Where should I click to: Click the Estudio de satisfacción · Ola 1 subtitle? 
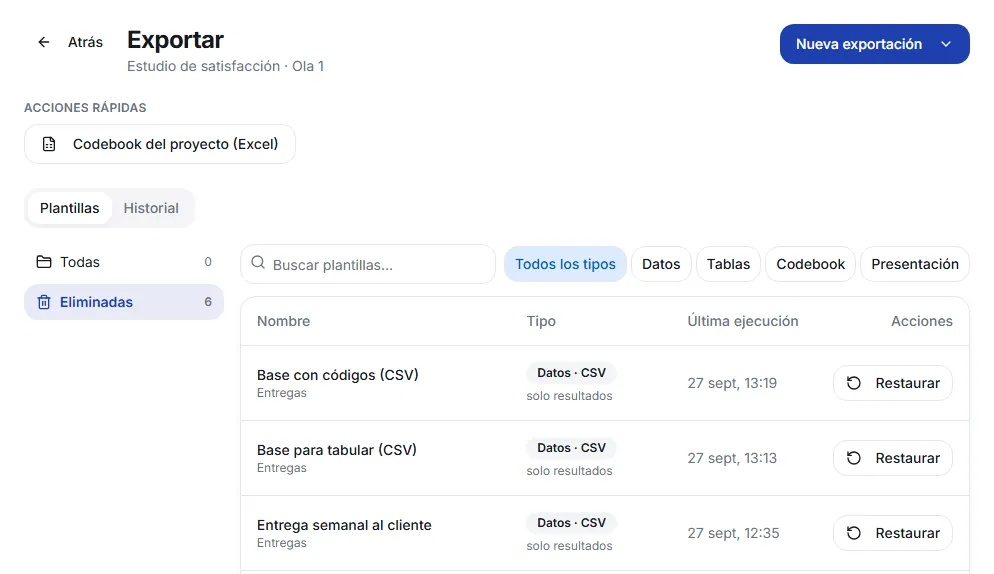tap(226, 66)
